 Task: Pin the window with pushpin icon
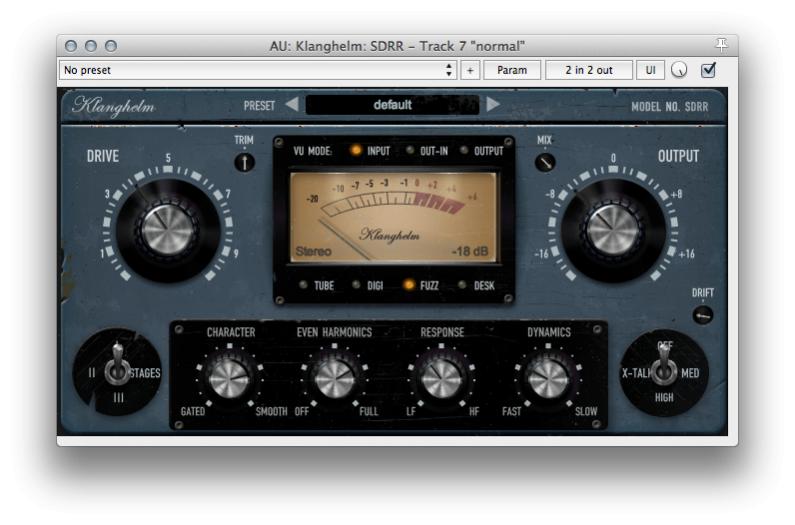tap(721, 45)
